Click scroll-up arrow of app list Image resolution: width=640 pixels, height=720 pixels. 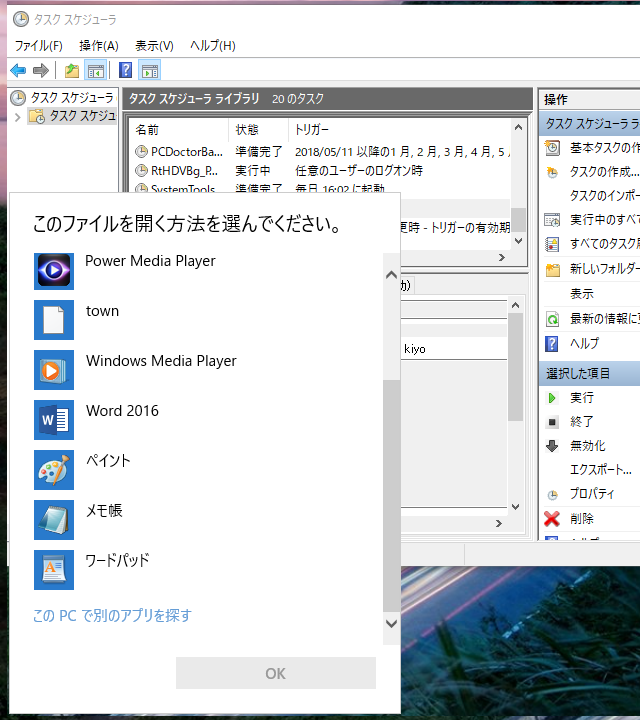tap(391, 275)
